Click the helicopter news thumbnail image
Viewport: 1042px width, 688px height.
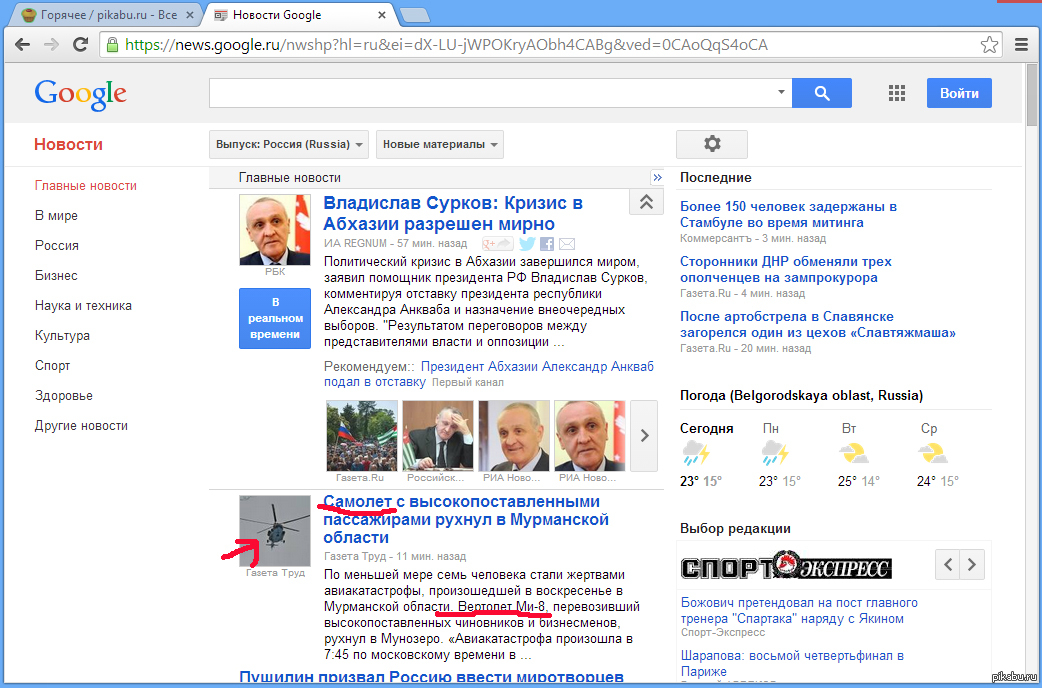point(274,531)
